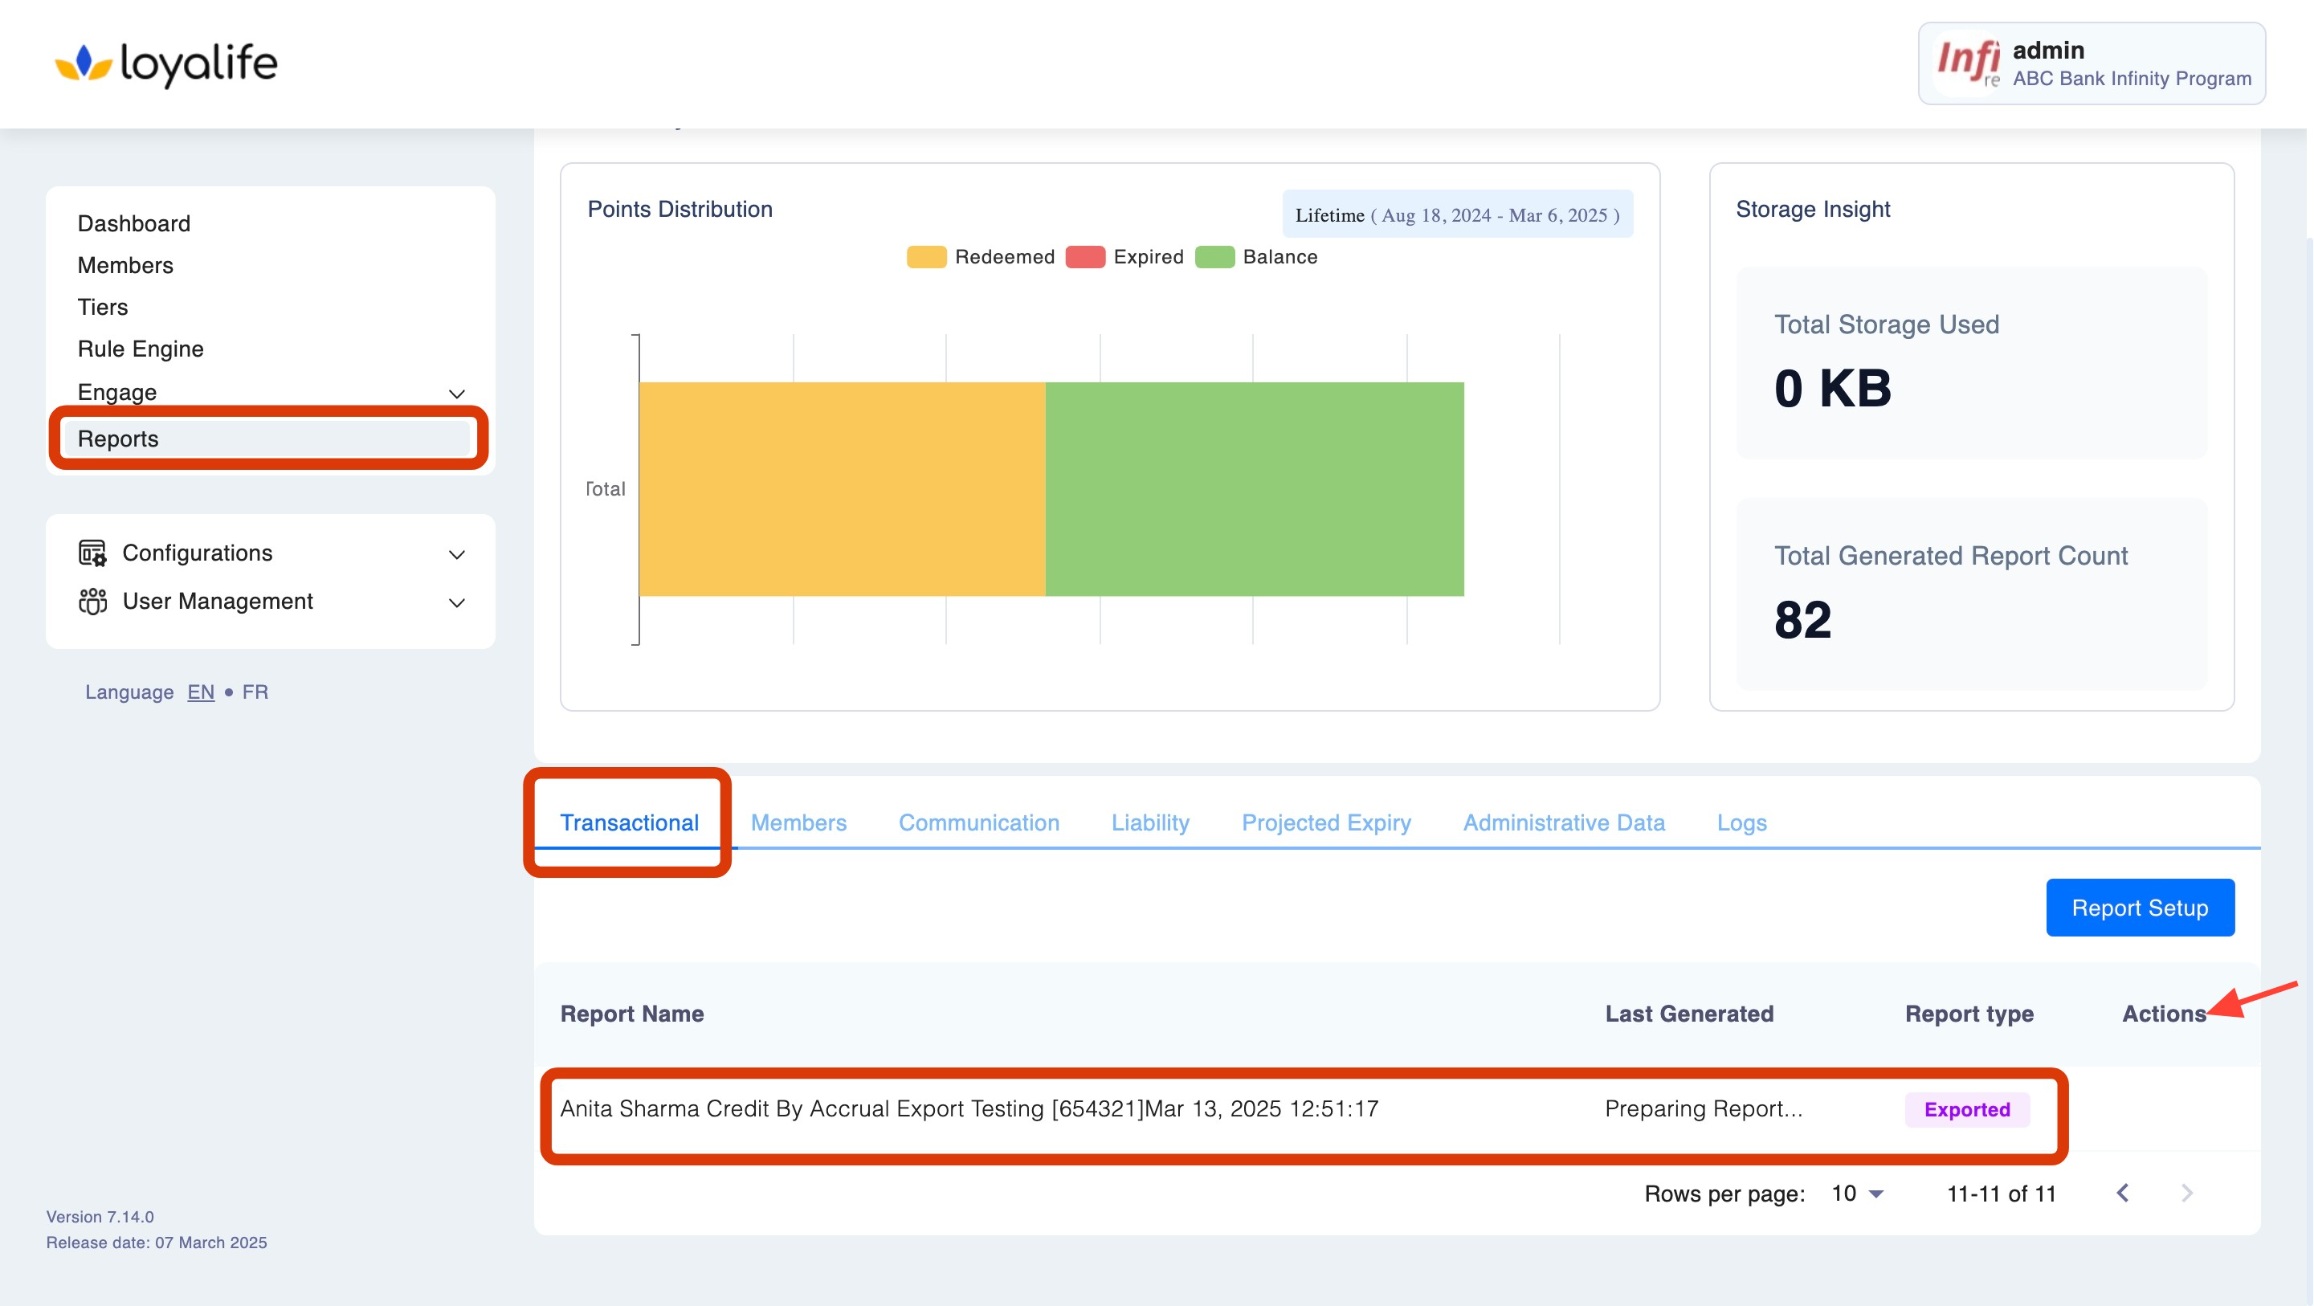
Task: Toggle the Balance legend swatch
Action: click(x=1214, y=257)
